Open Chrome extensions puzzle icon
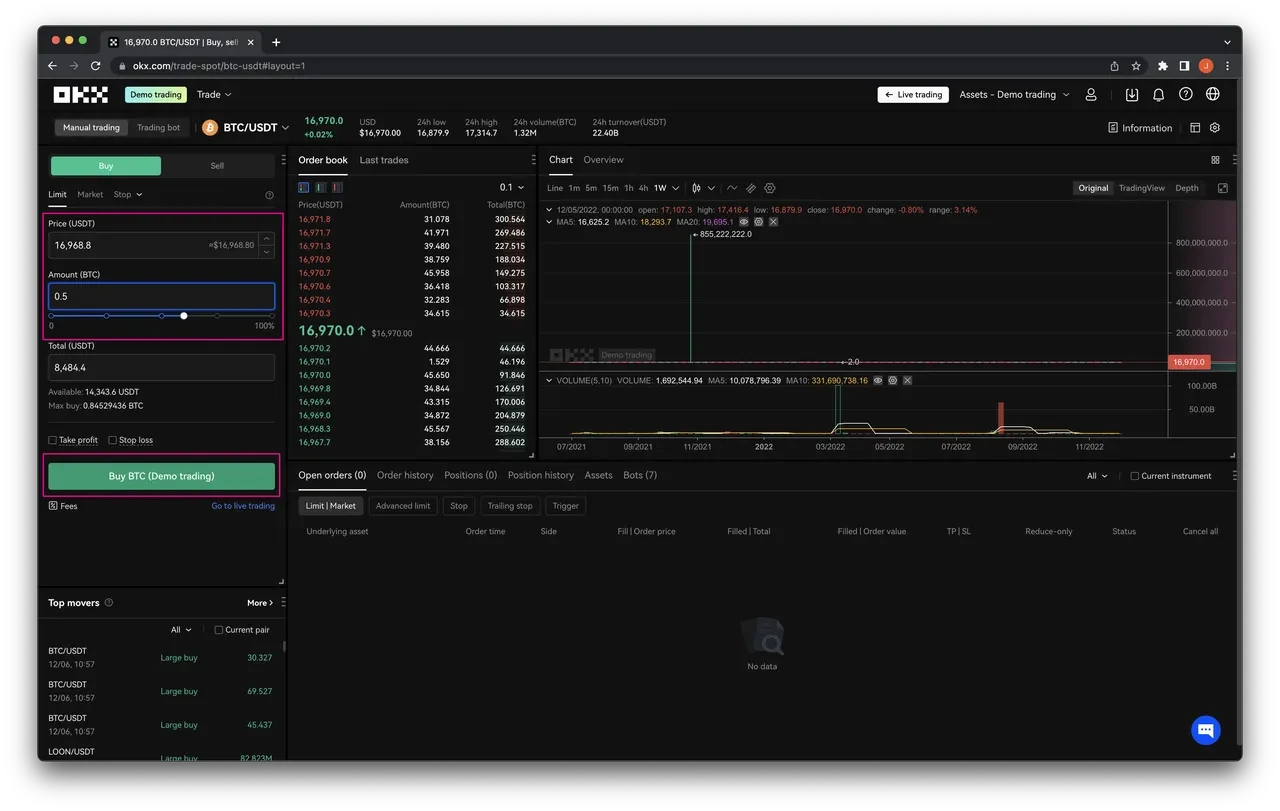Image resolution: width=1280 pixels, height=811 pixels. (x=1162, y=66)
